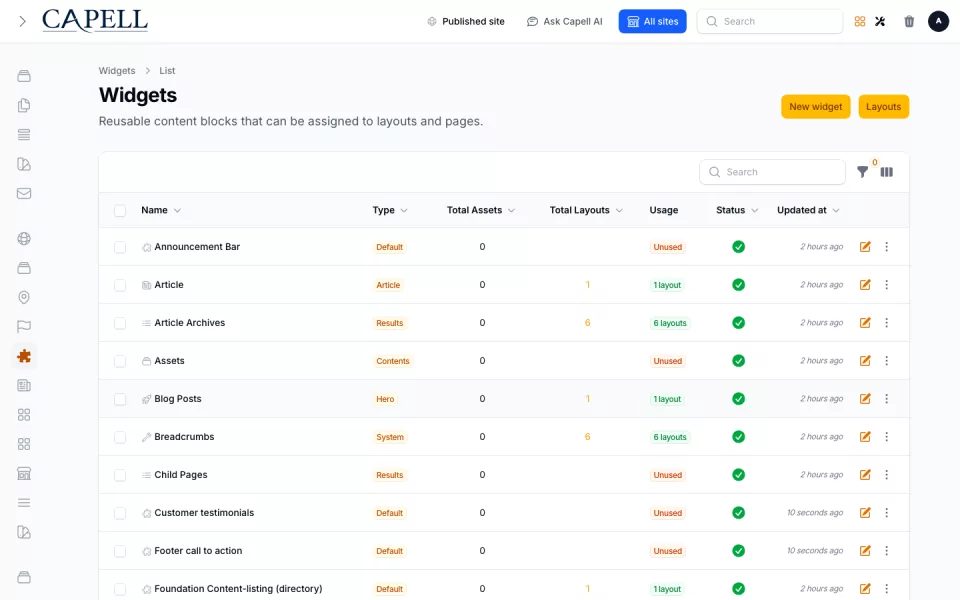The width and height of the screenshot is (960, 600).
Task: Expand the sidebar with the top-left chevron
Action: [x=23, y=21]
